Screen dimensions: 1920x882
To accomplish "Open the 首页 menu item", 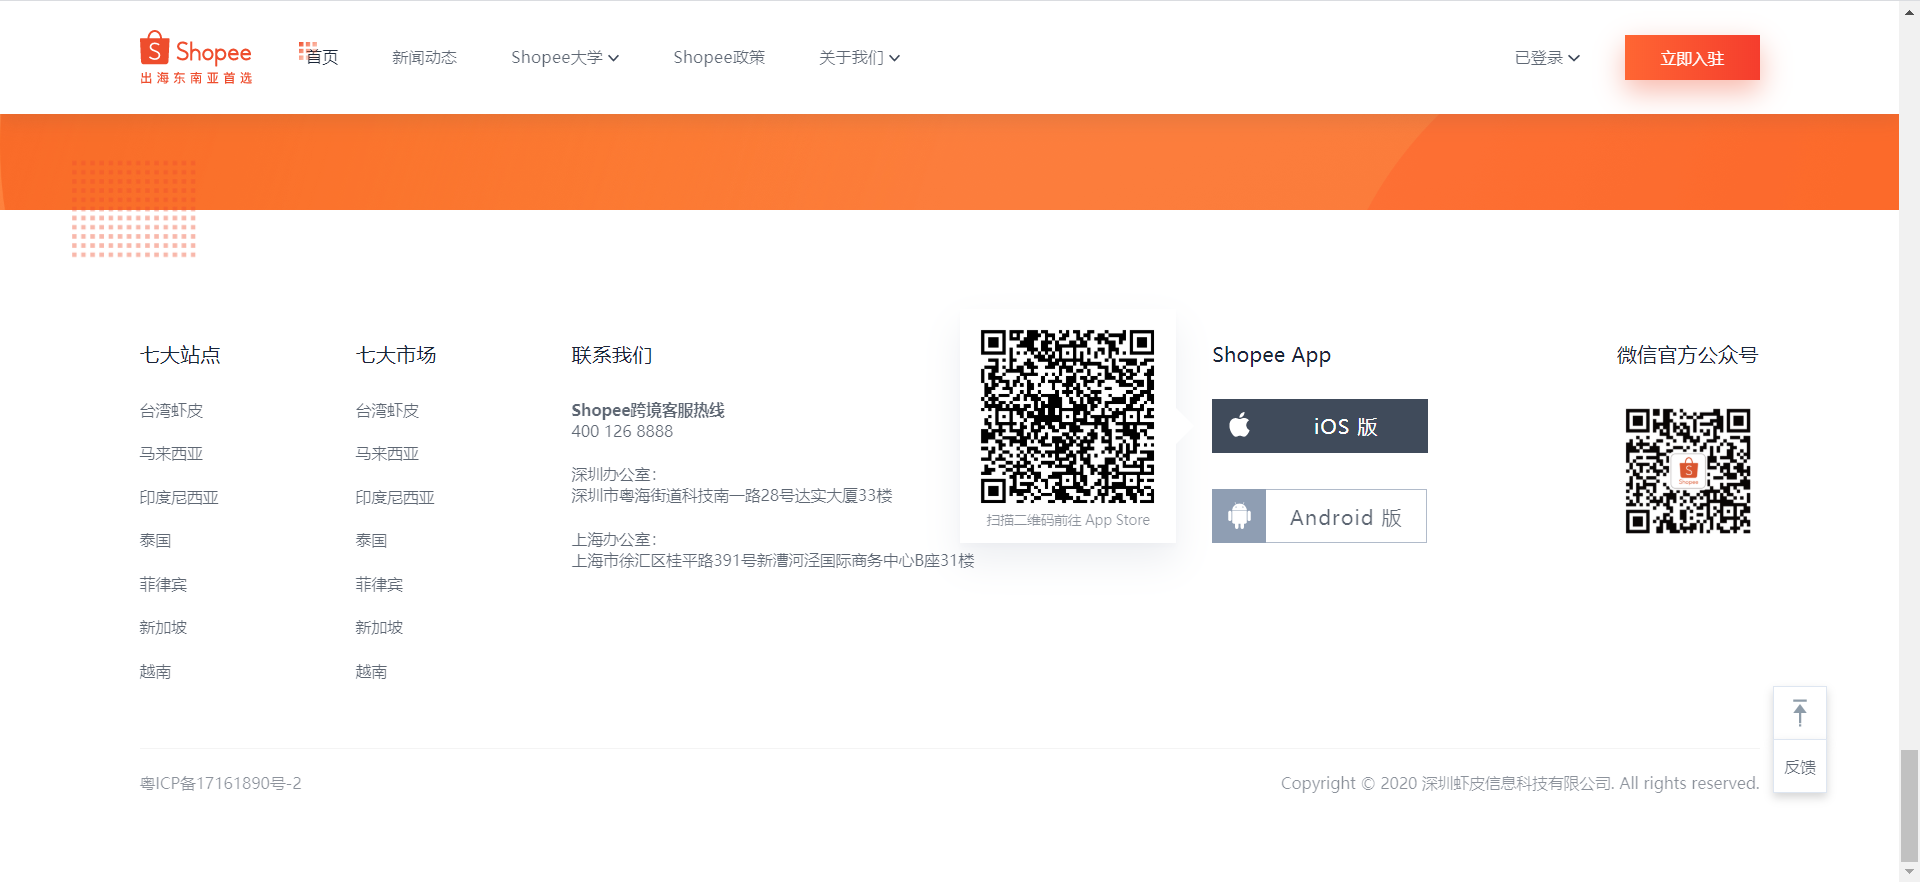I will click(320, 56).
